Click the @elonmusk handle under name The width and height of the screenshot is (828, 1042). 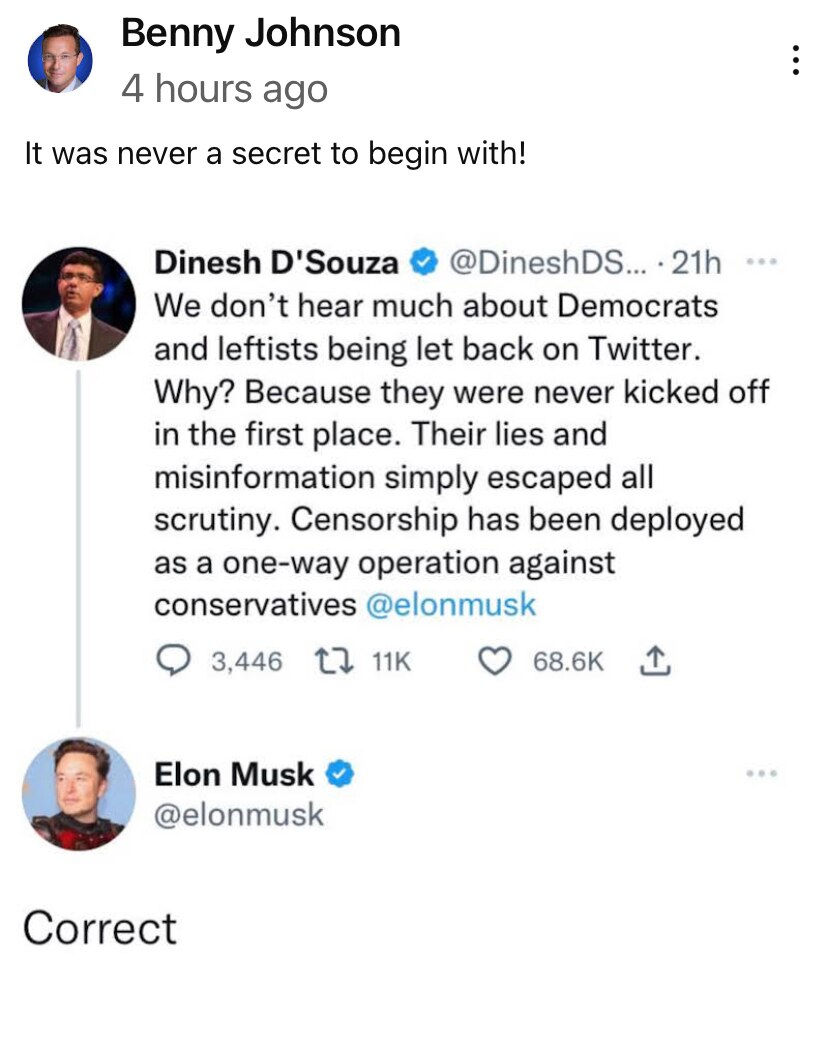click(239, 815)
